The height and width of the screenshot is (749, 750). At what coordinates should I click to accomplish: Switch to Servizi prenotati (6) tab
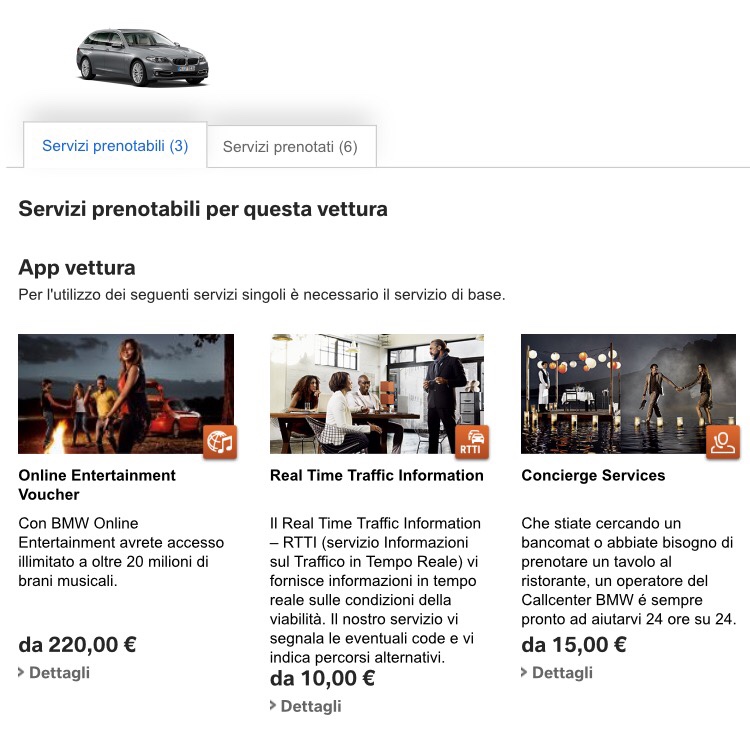(x=291, y=146)
